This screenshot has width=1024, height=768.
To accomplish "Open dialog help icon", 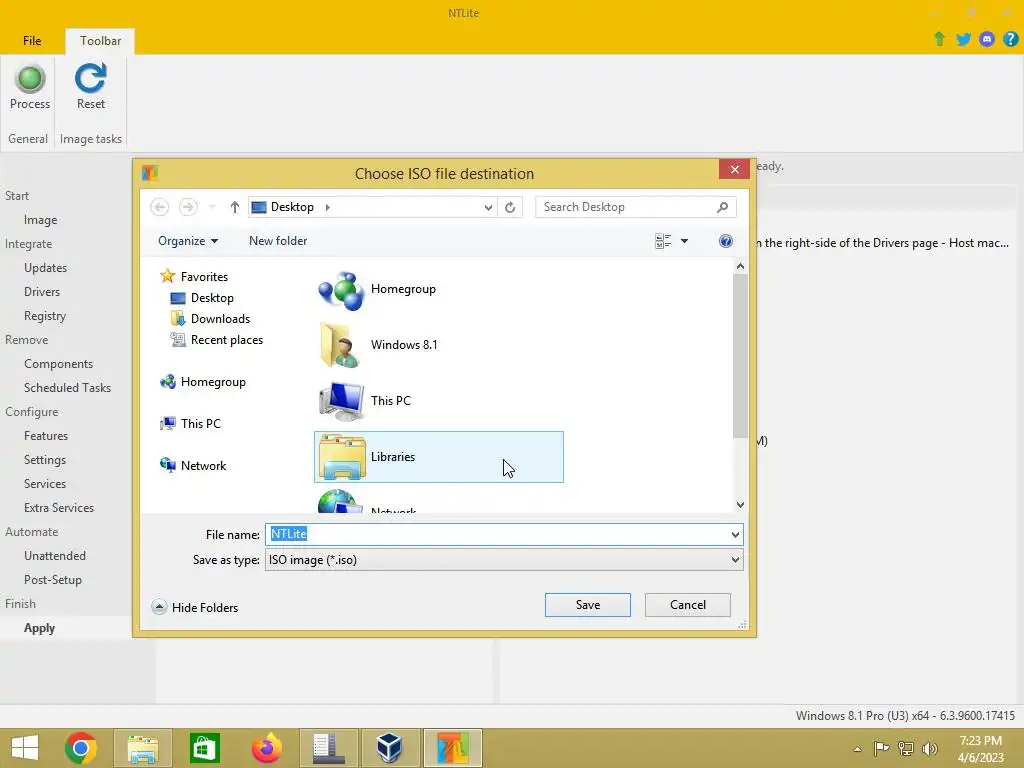I will click(726, 241).
